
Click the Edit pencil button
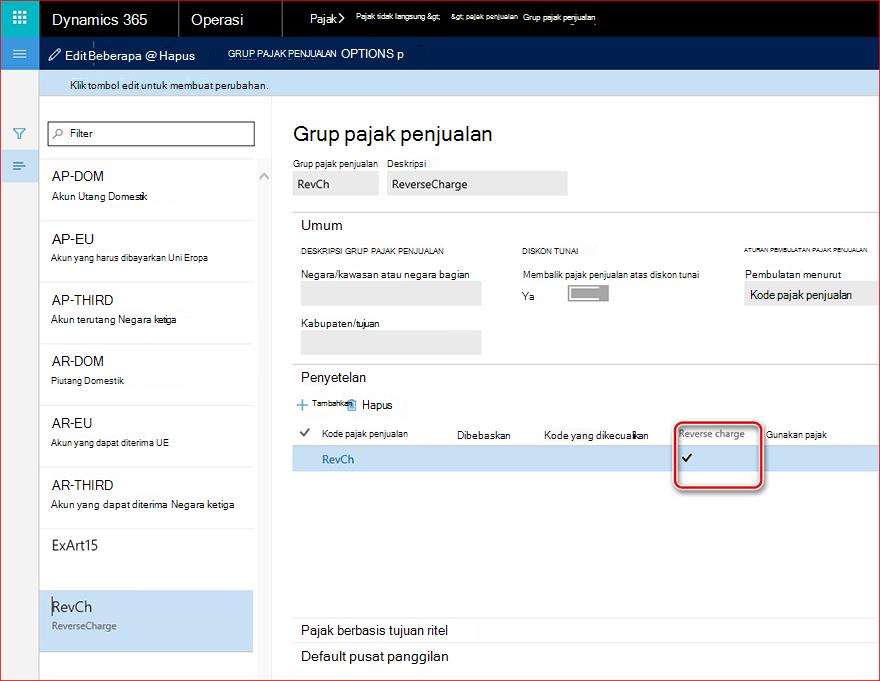67,55
